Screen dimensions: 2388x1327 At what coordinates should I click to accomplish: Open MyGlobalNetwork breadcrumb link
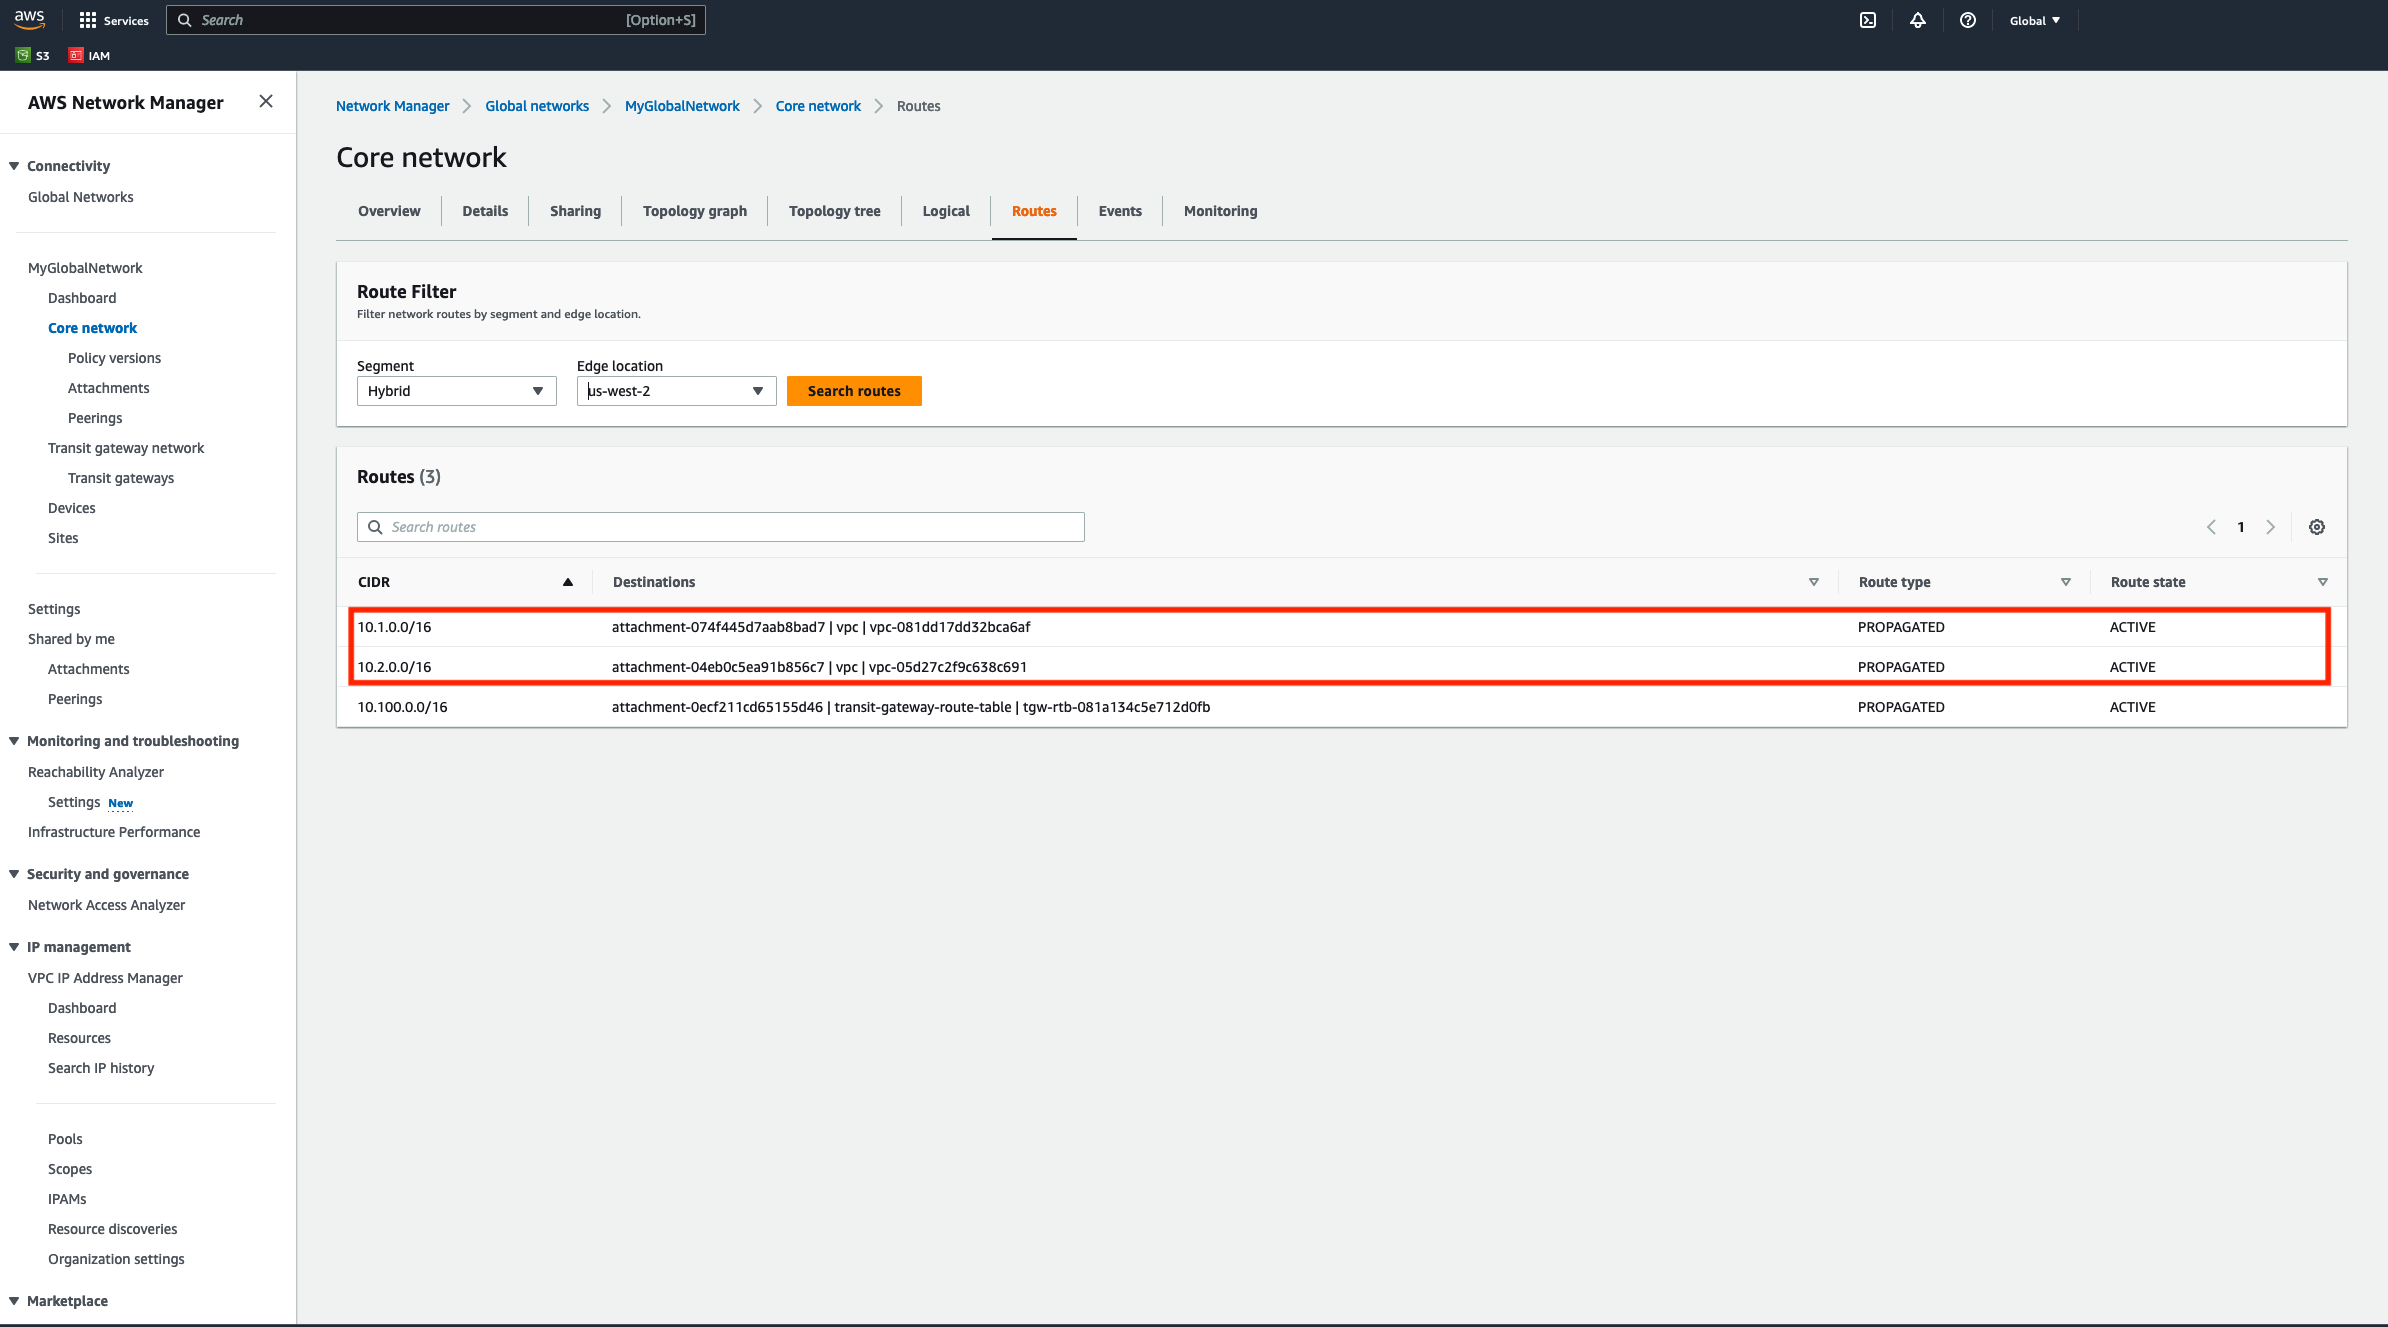[682, 105]
